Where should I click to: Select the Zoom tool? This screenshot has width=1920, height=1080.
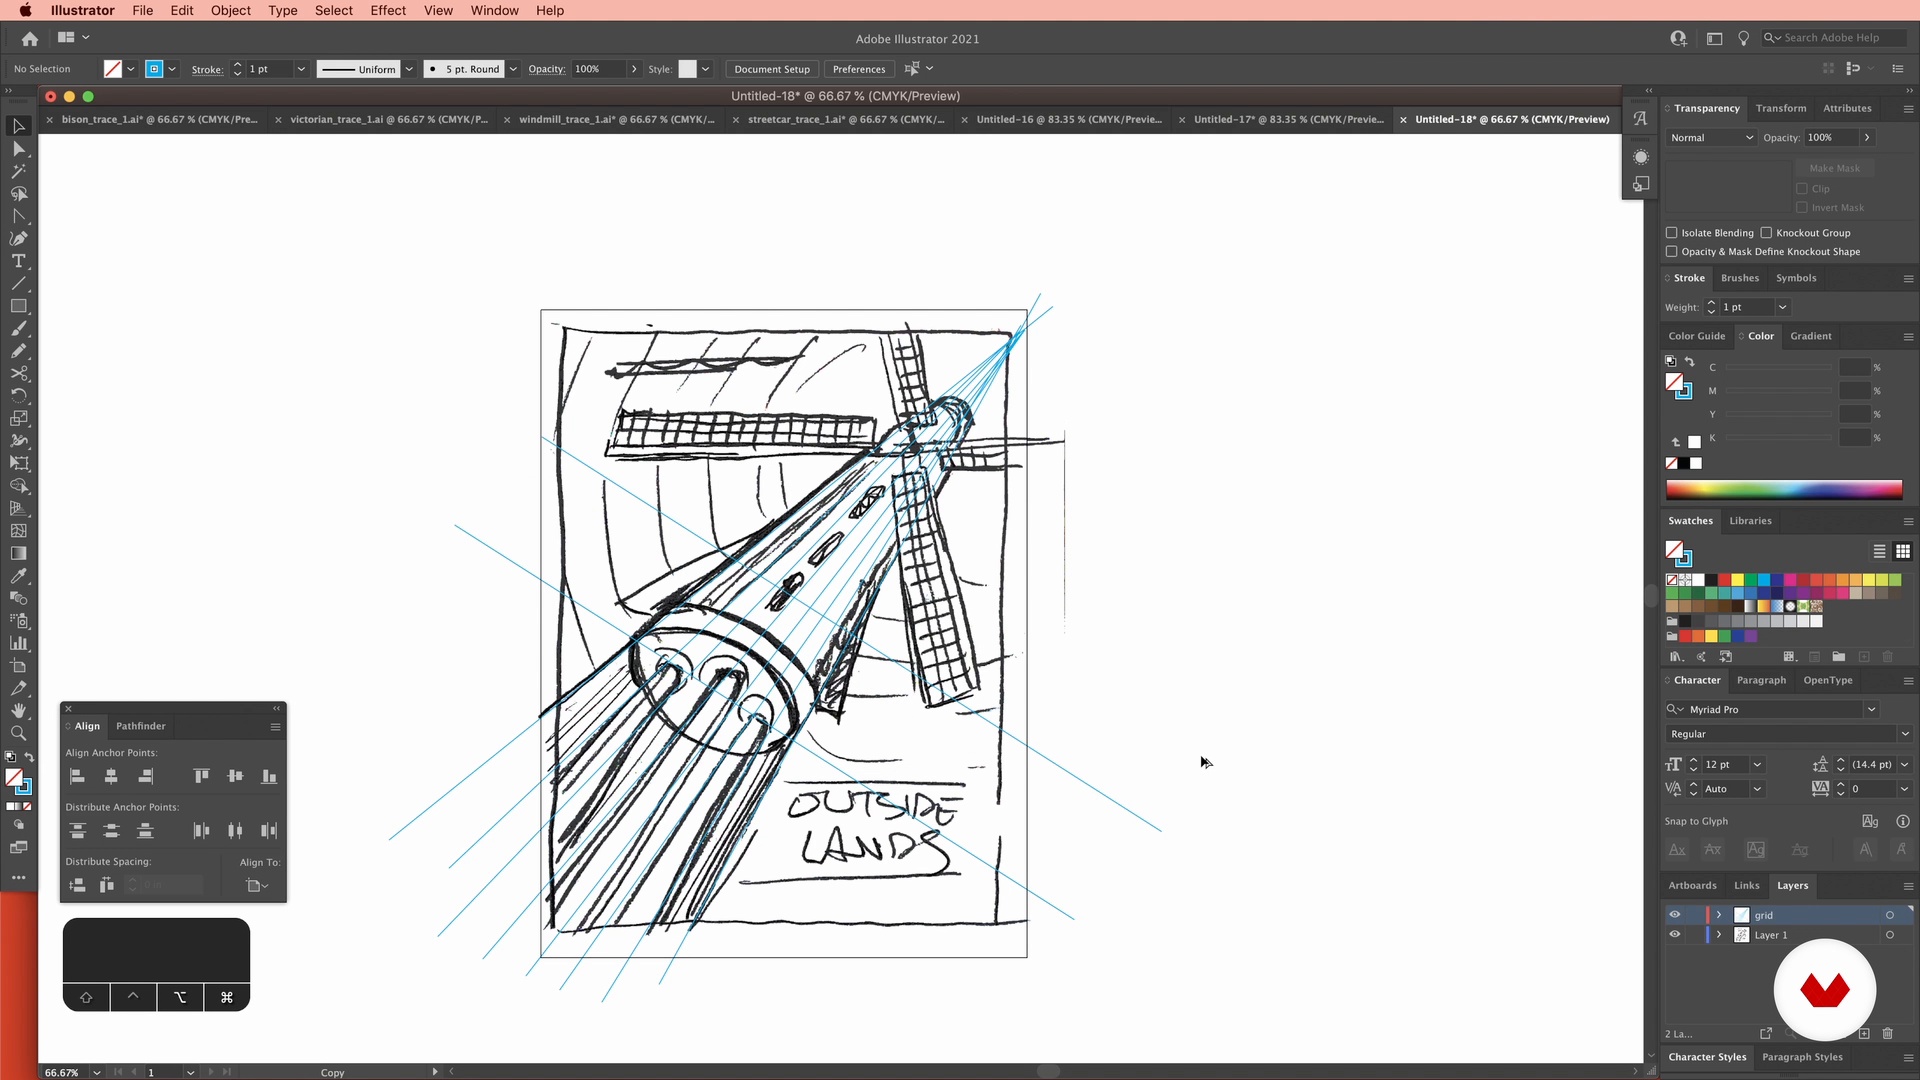18,734
